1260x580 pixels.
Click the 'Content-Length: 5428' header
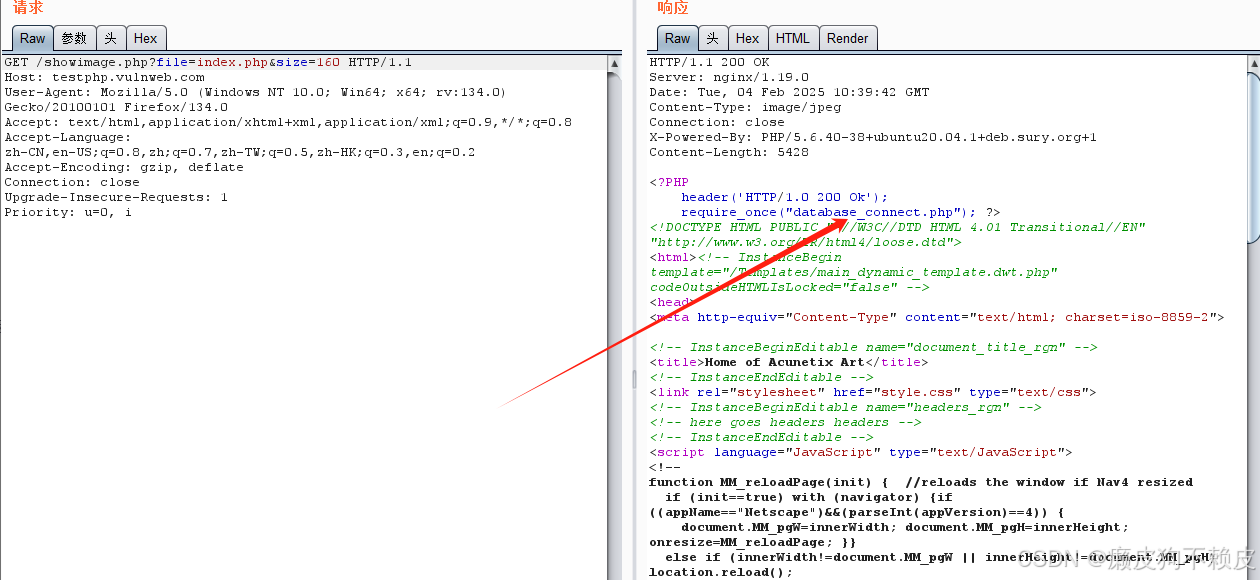[729, 152]
